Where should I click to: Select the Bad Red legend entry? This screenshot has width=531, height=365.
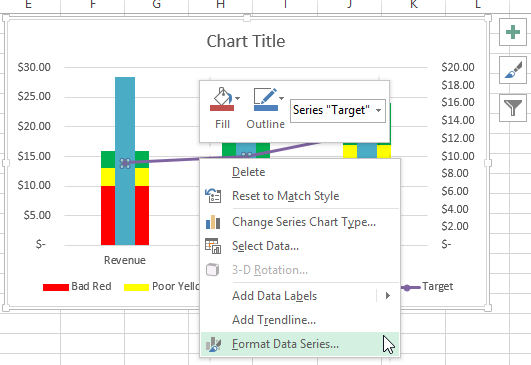coord(77,286)
